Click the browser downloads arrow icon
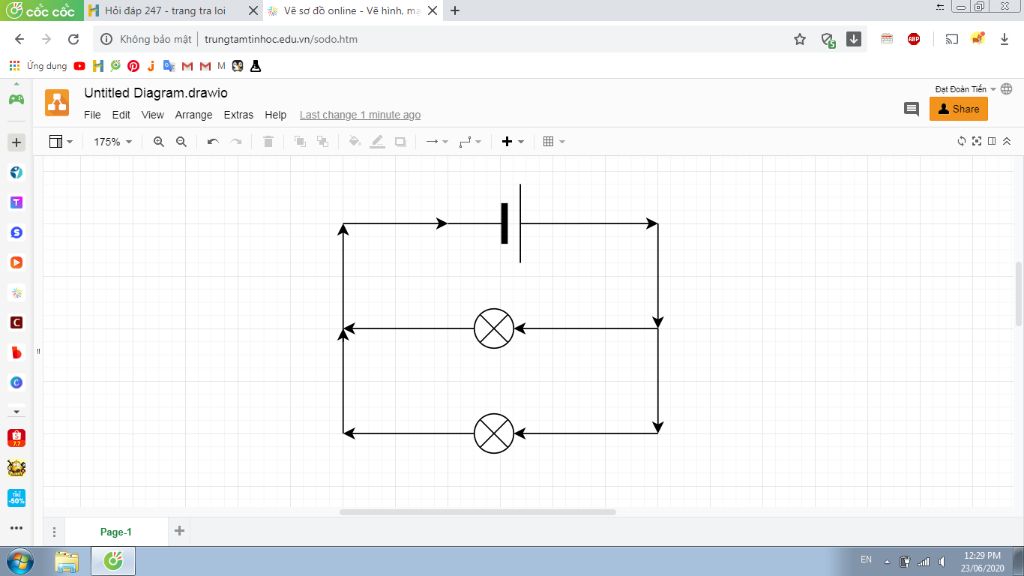 point(1004,39)
